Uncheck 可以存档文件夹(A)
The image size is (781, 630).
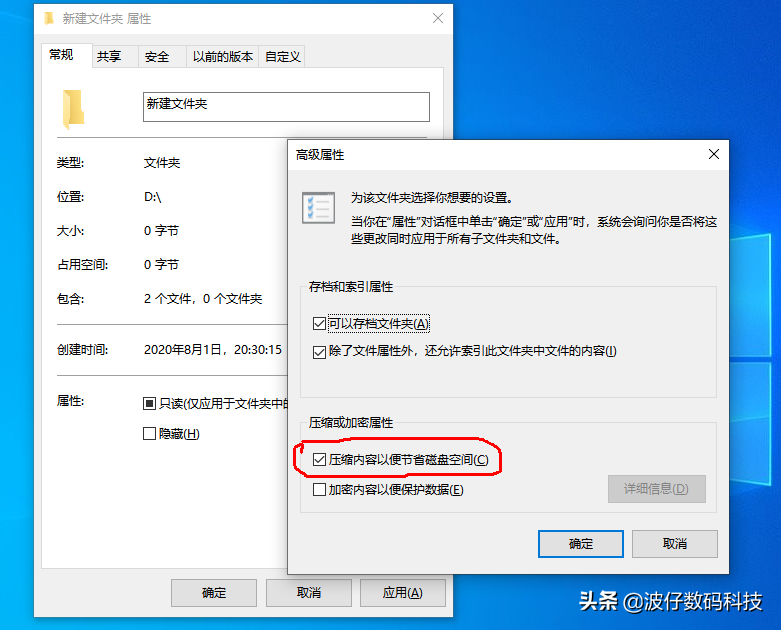(319, 324)
